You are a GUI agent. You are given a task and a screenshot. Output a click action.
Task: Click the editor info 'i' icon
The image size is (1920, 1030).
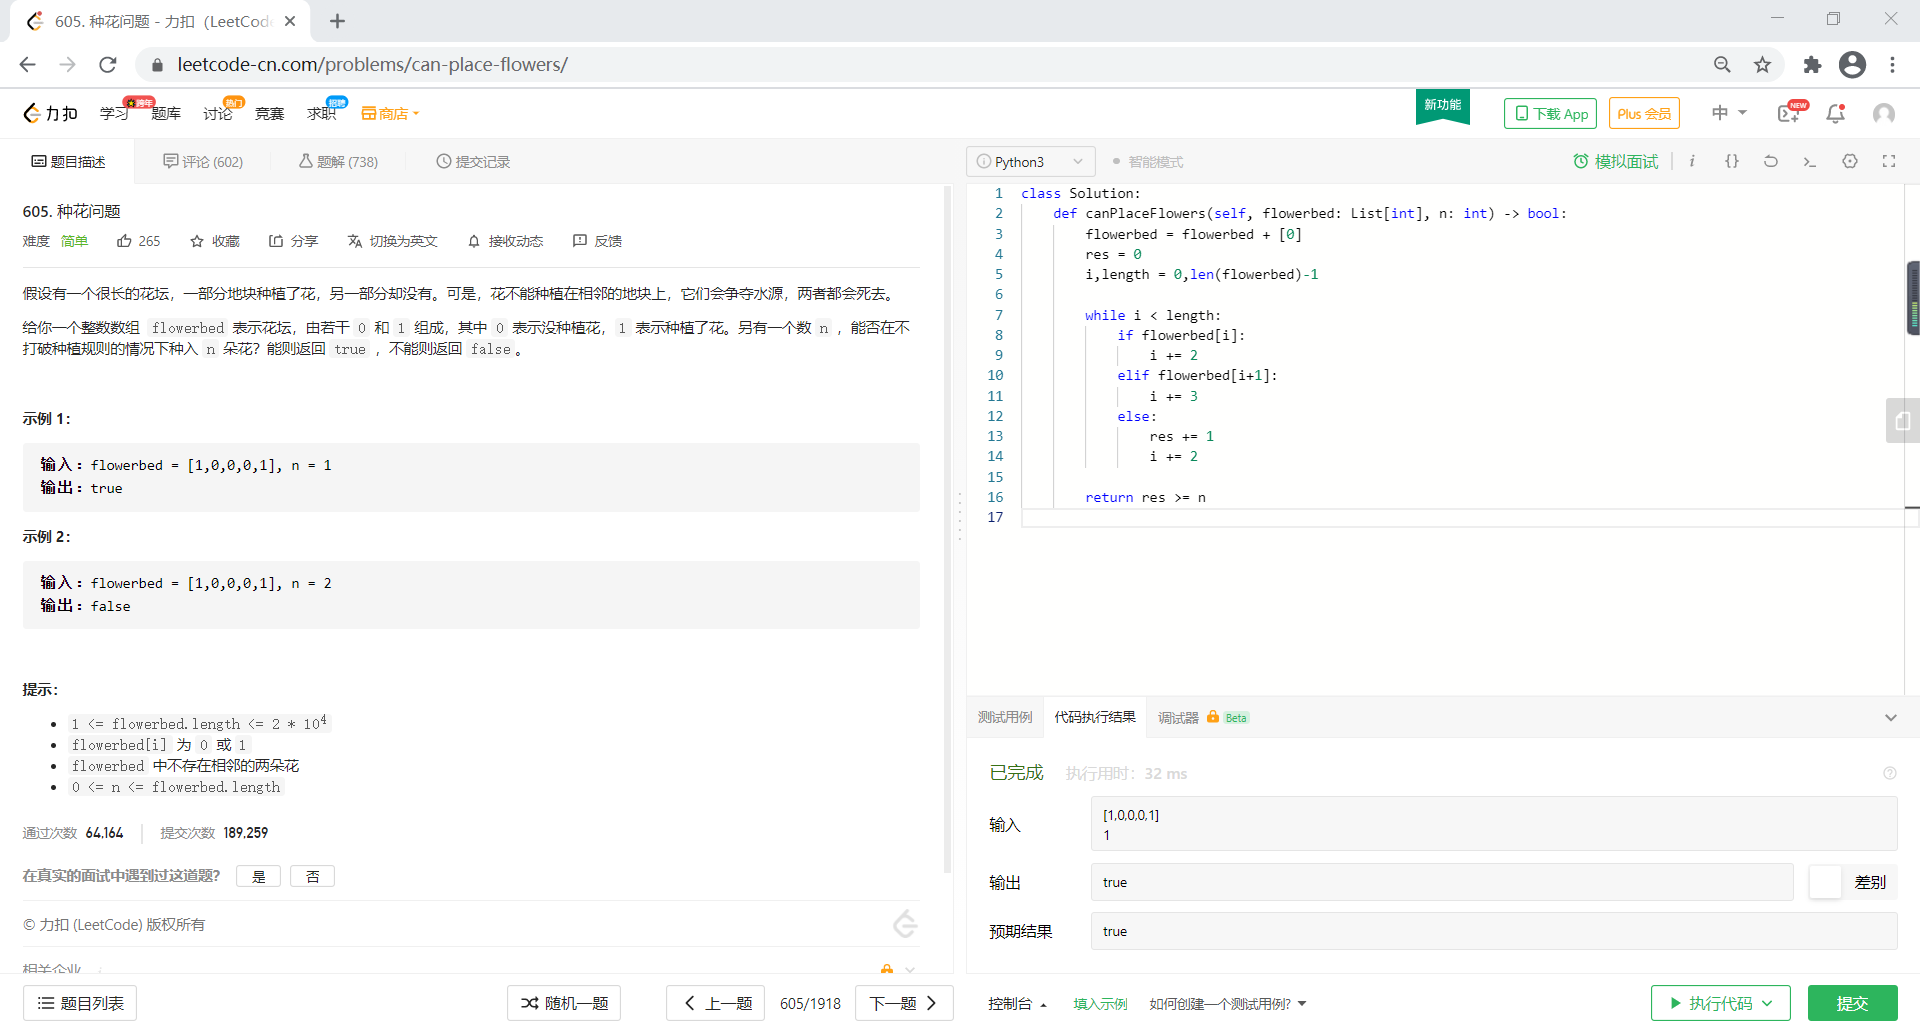pyautogui.click(x=1692, y=161)
